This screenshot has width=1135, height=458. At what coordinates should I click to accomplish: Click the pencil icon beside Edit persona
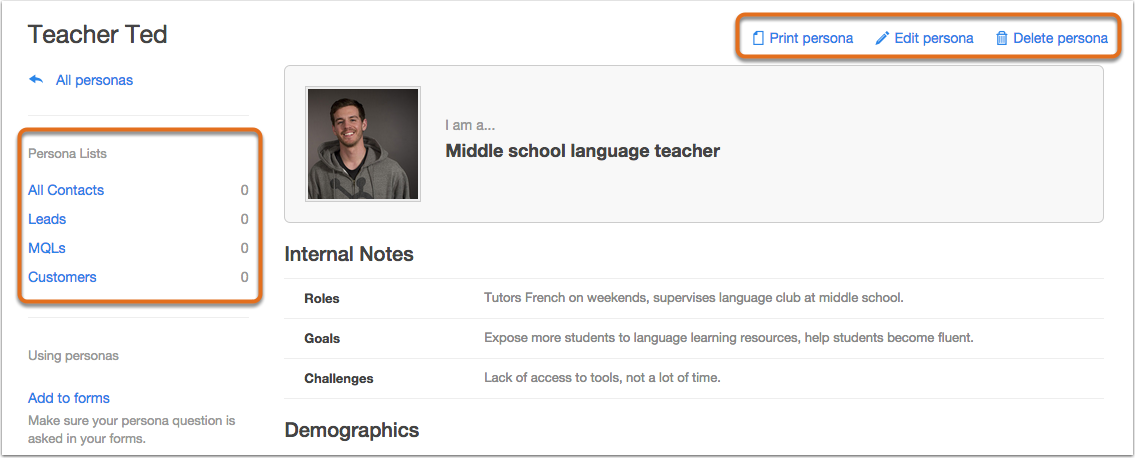pyautogui.click(x=882, y=38)
